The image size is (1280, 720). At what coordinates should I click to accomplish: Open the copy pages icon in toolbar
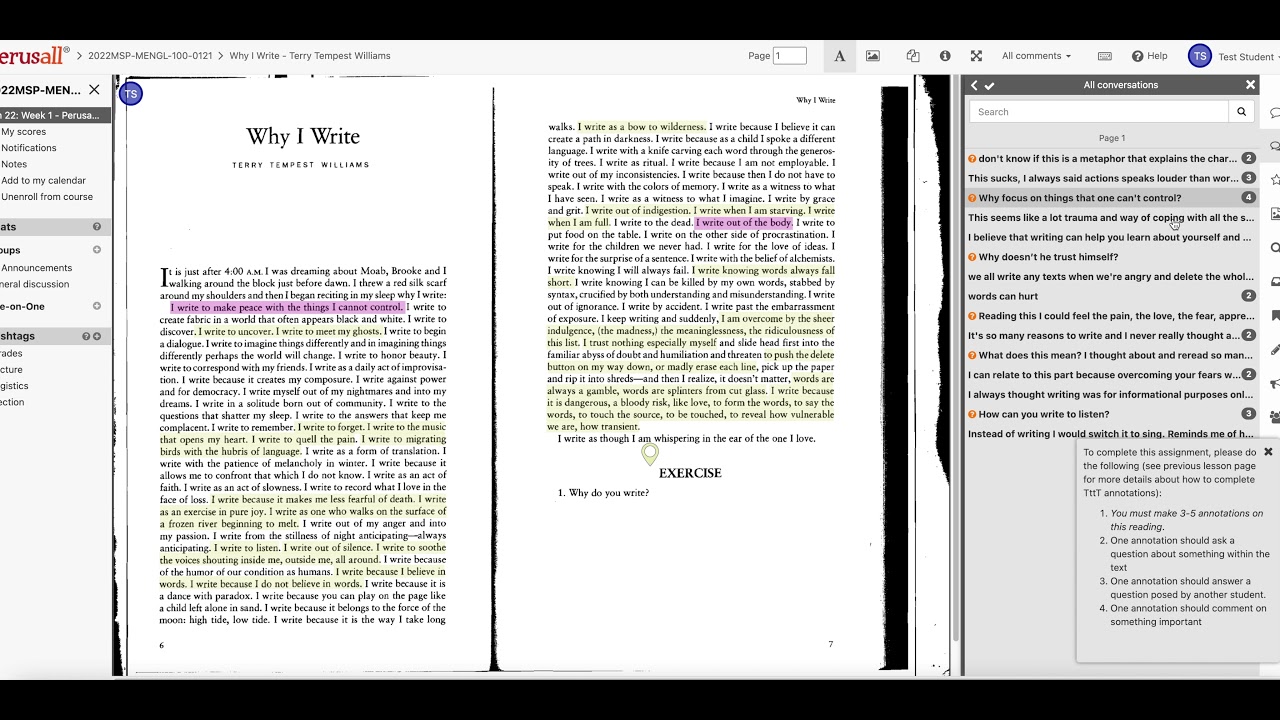[913, 56]
